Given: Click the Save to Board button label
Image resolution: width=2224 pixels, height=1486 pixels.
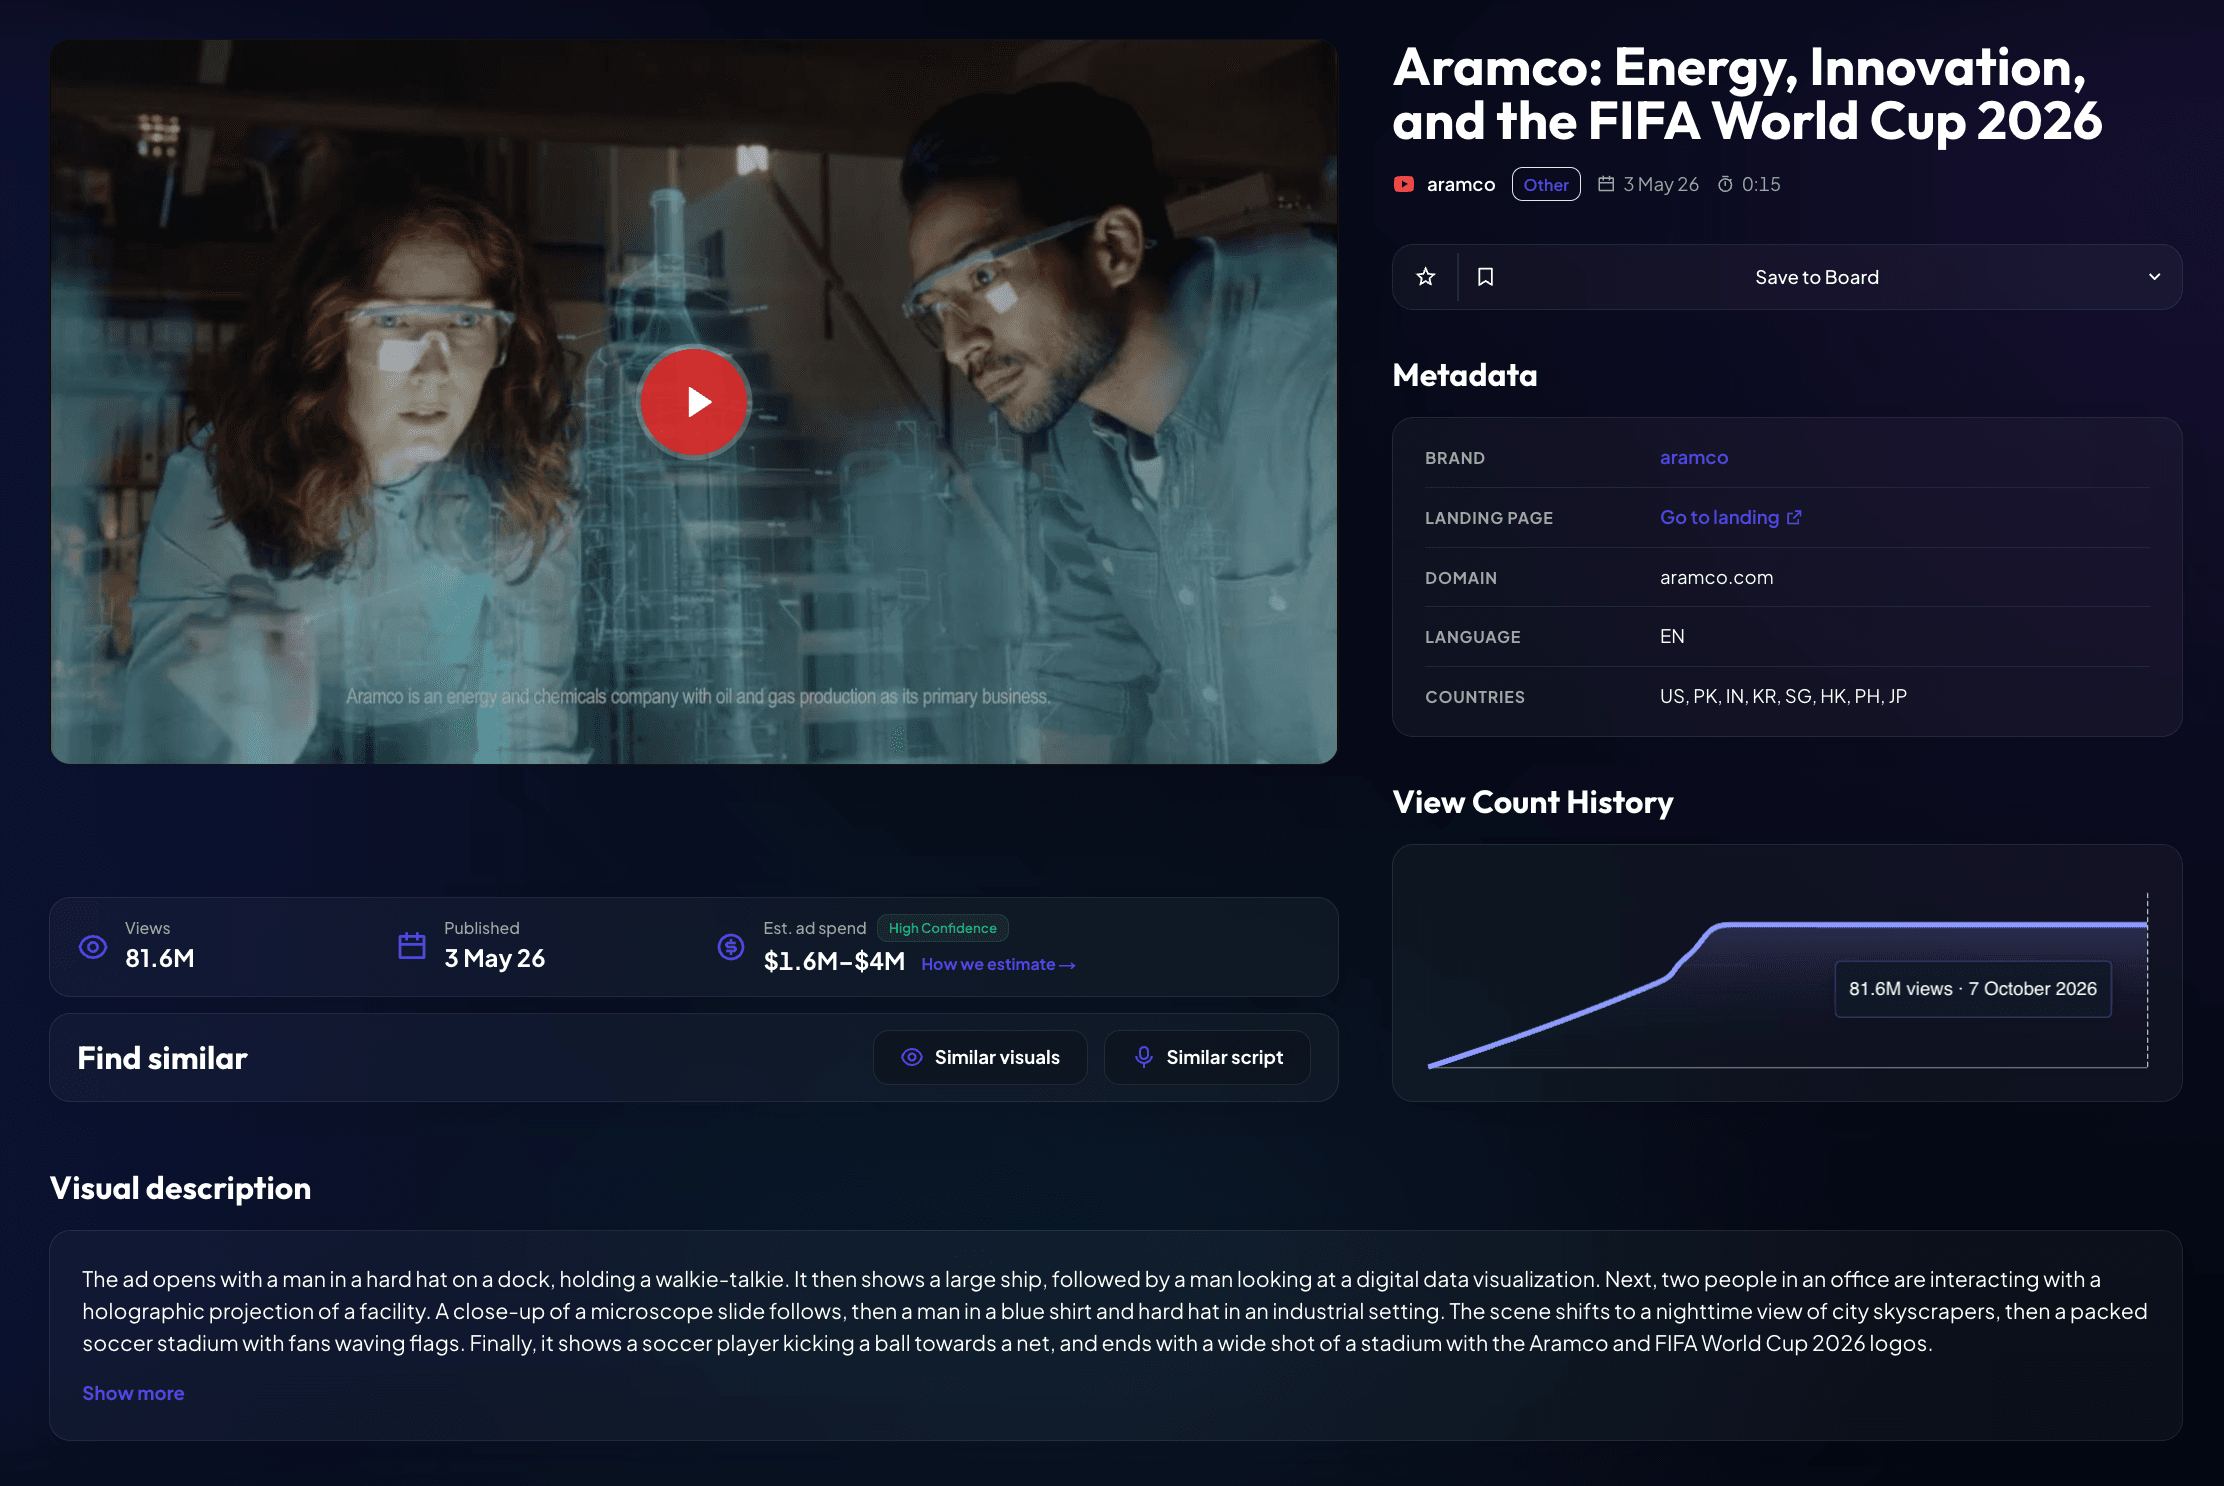Looking at the screenshot, I should [x=1817, y=277].
